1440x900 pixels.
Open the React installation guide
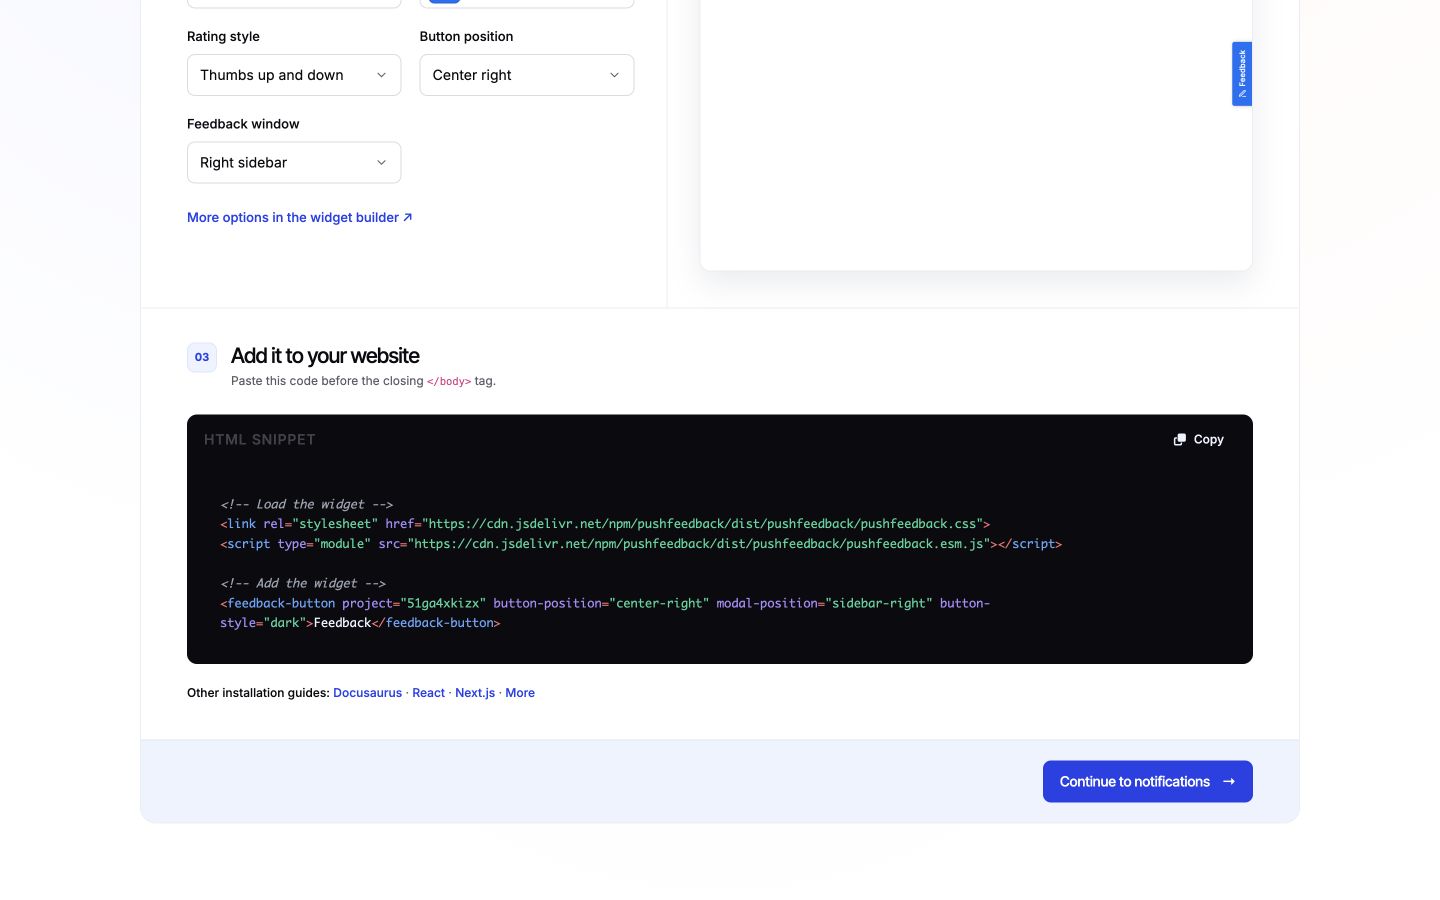428,692
